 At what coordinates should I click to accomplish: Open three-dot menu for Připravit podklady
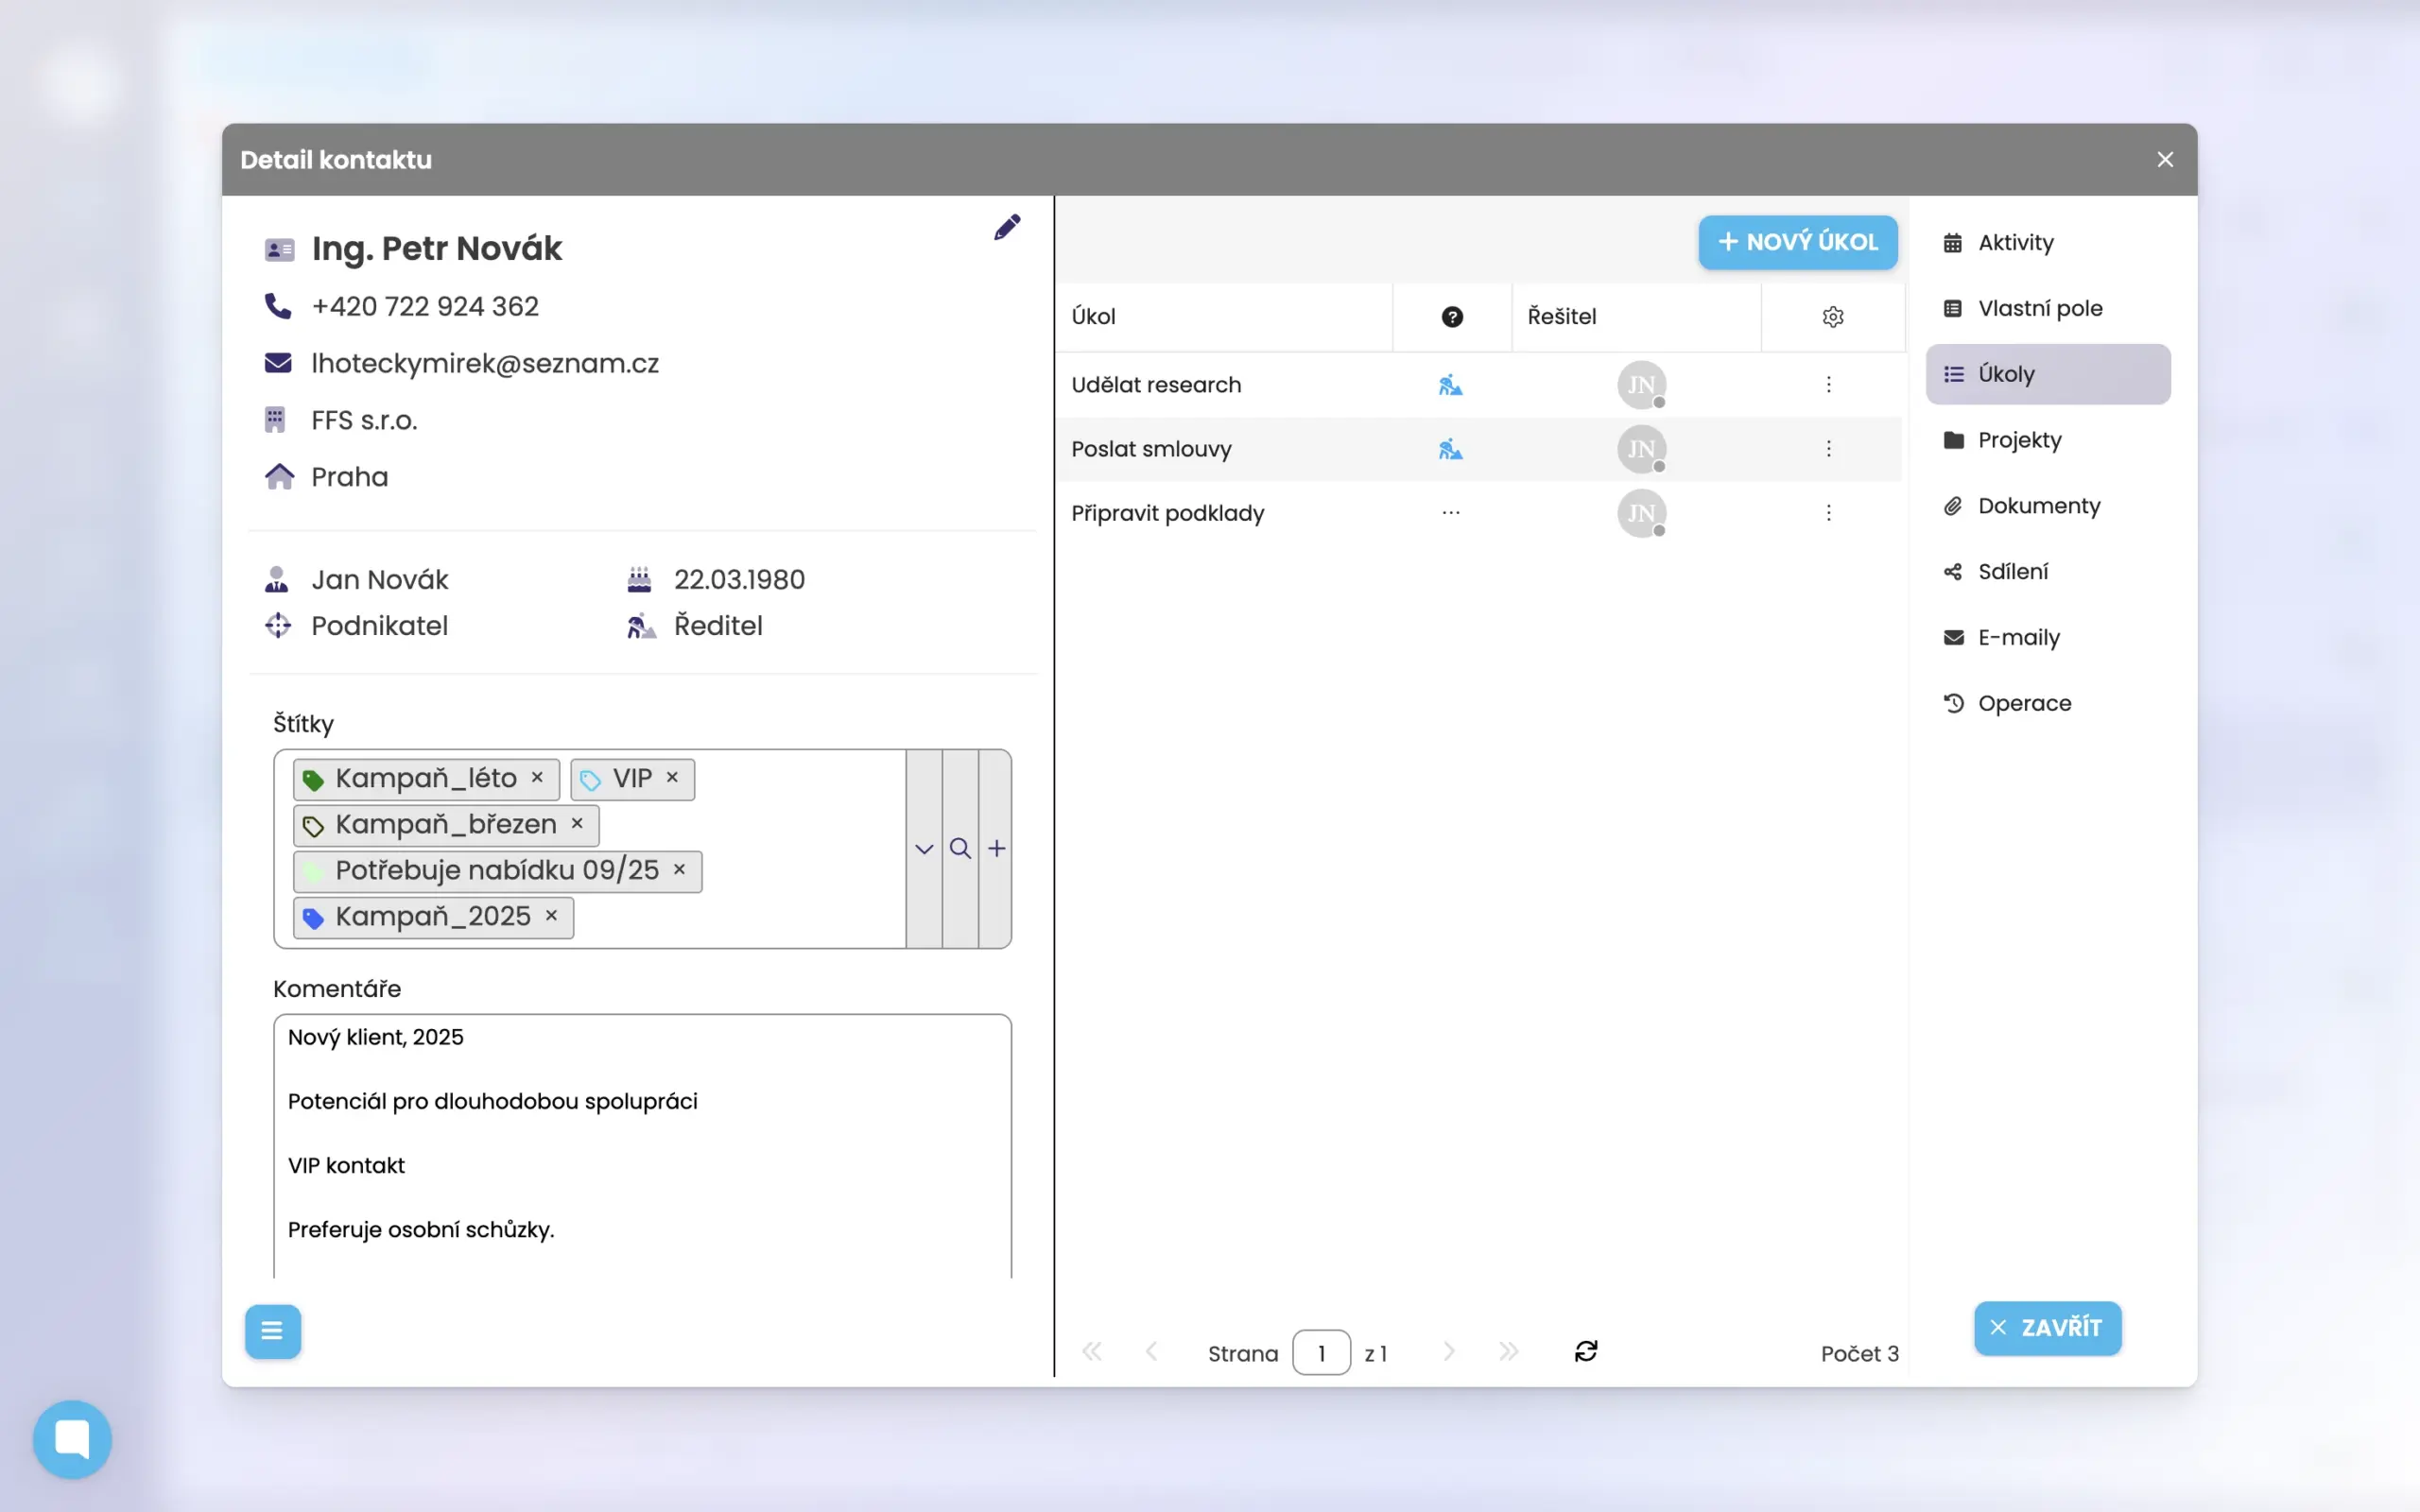point(1828,513)
